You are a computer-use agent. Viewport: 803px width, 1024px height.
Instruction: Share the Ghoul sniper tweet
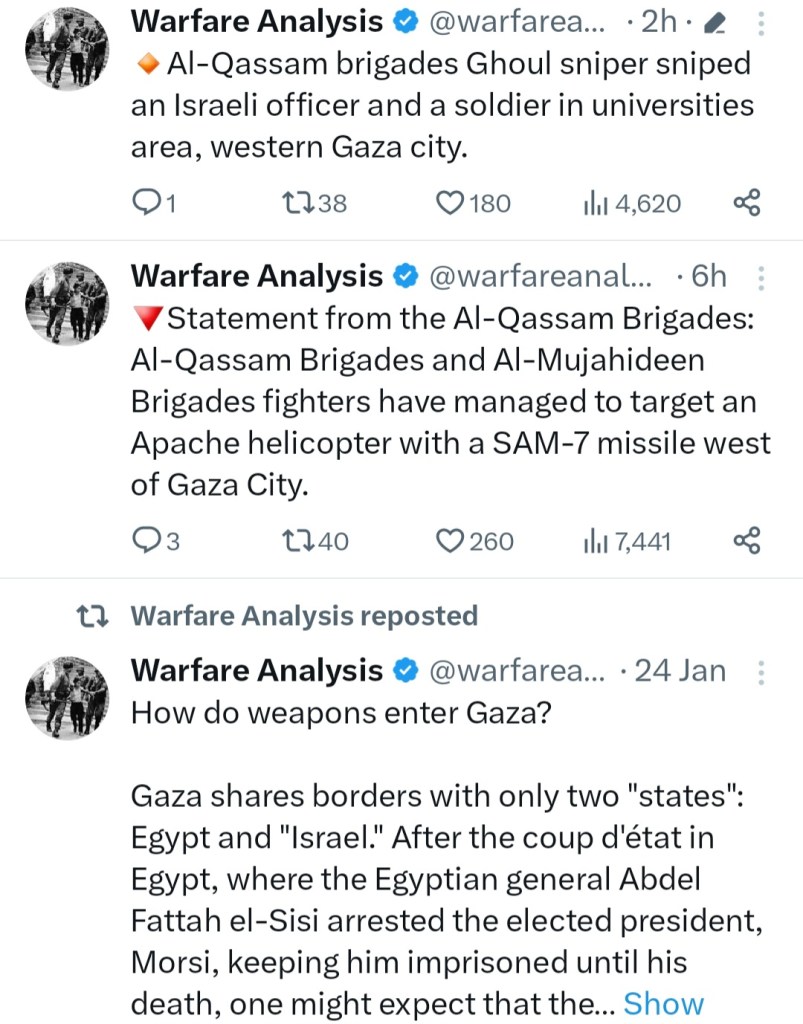coord(747,203)
